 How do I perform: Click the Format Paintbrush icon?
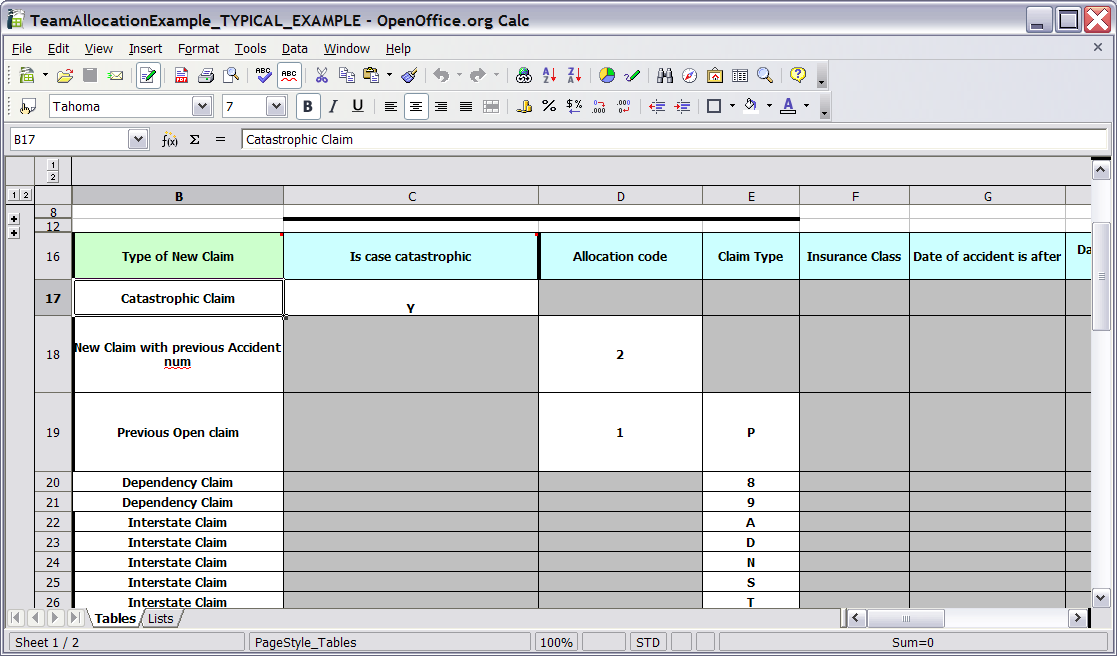408,76
